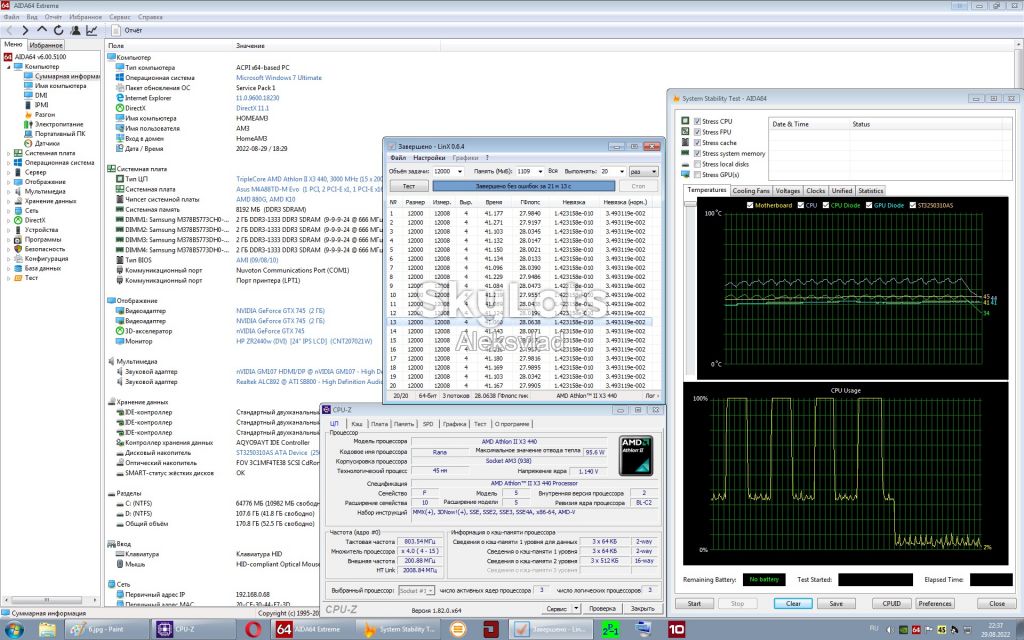
Task: Expand the Мультимедиа tree node
Action: (x=8, y=191)
